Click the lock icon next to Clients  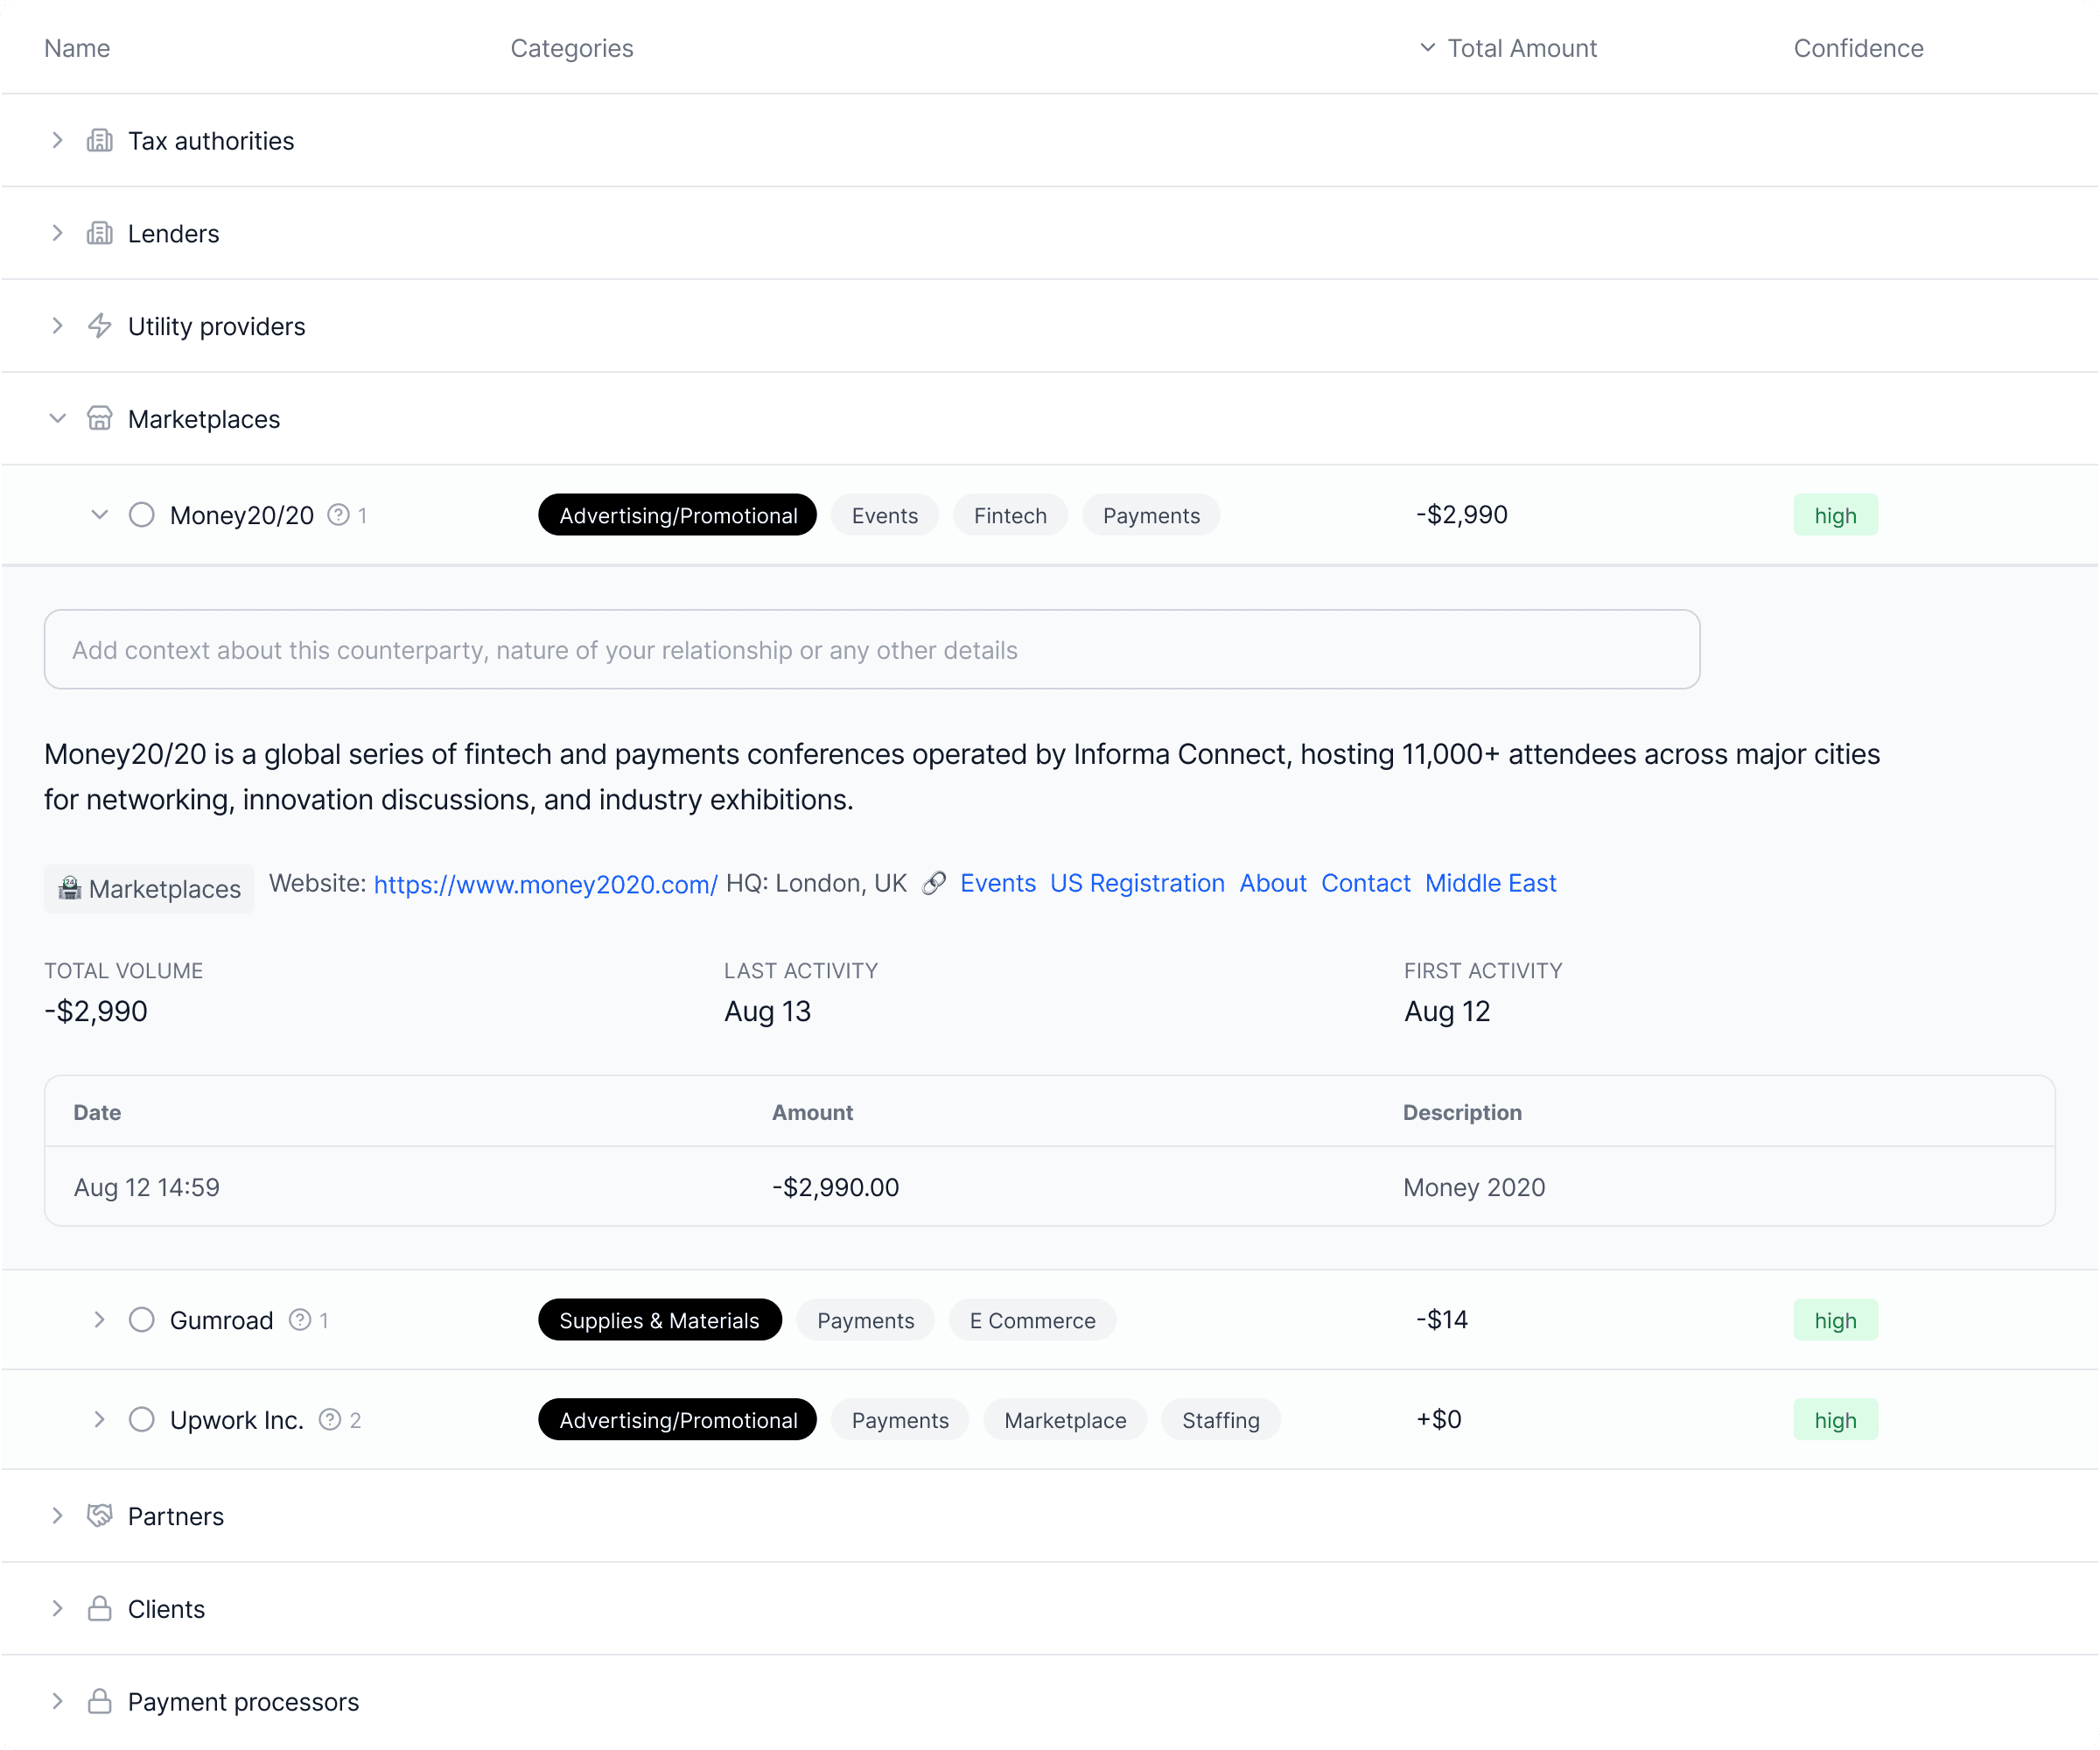100,1608
